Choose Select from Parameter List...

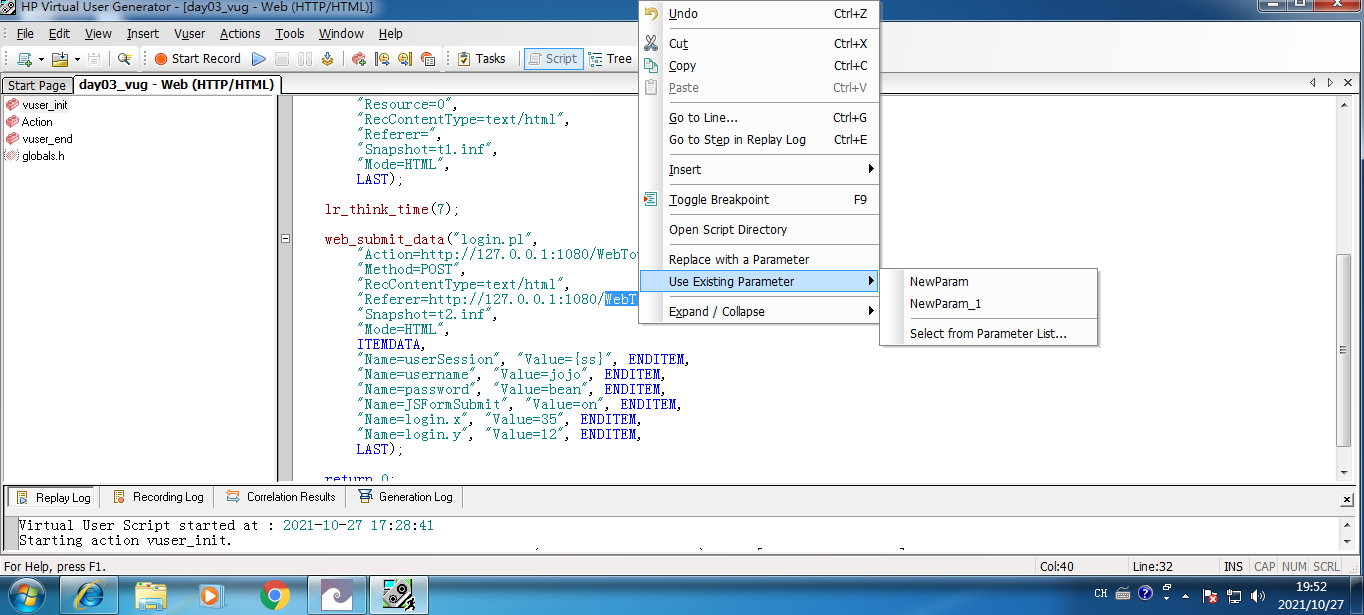(x=988, y=334)
